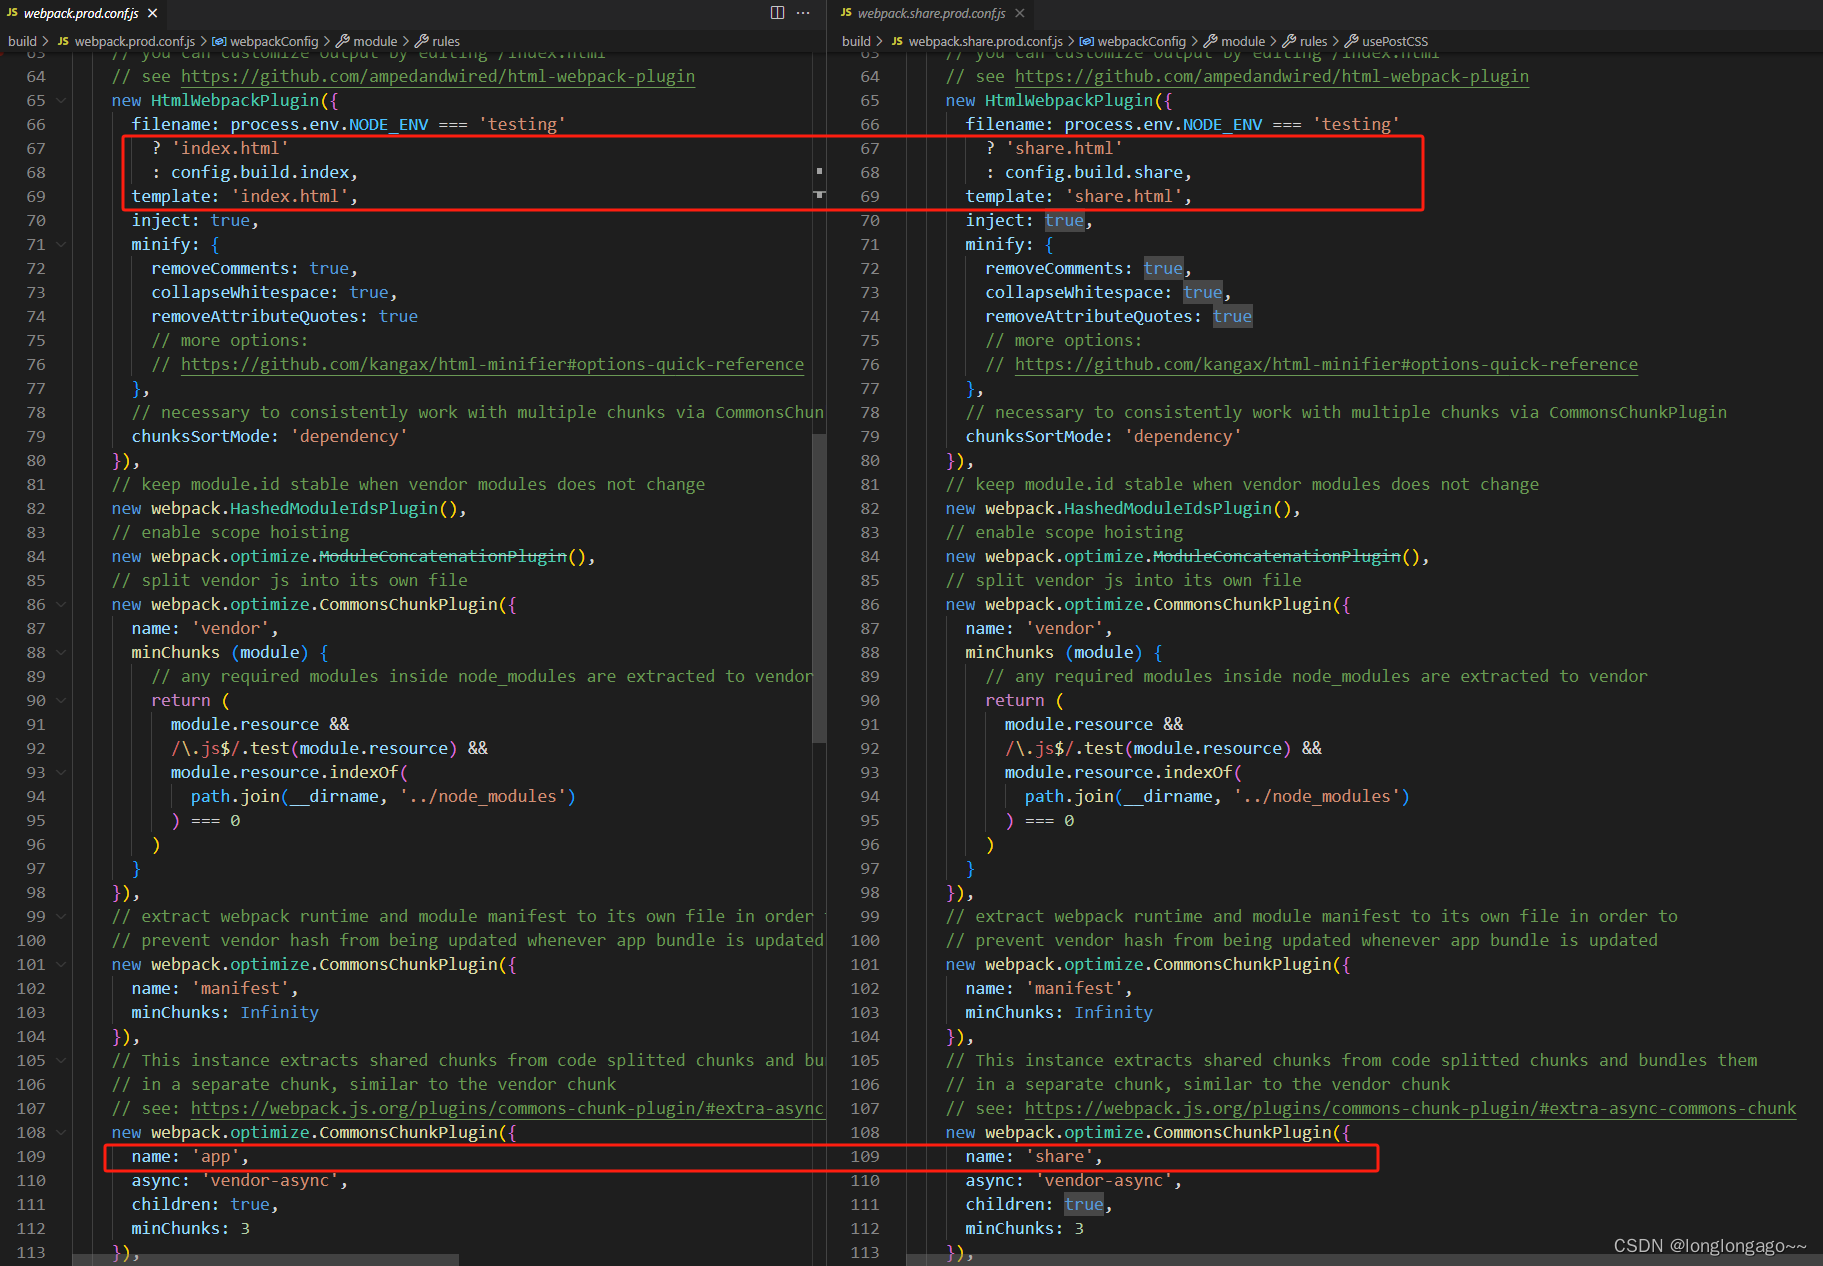
Task: Click 'usePostCSS' breadcrumb in right editor
Action: (x=1395, y=41)
